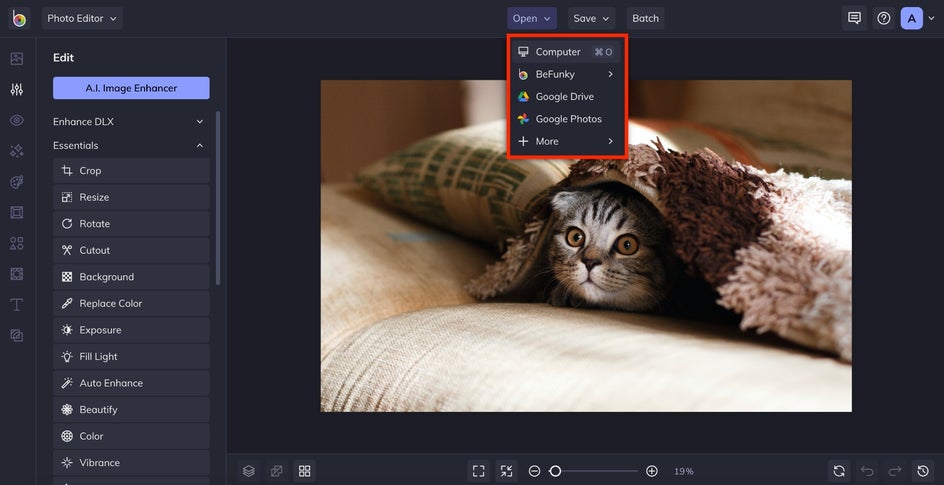Image resolution: width=944 pixels, height=485 pixels.
Task: Select the Beautify tool
Action: pos(131,409)
